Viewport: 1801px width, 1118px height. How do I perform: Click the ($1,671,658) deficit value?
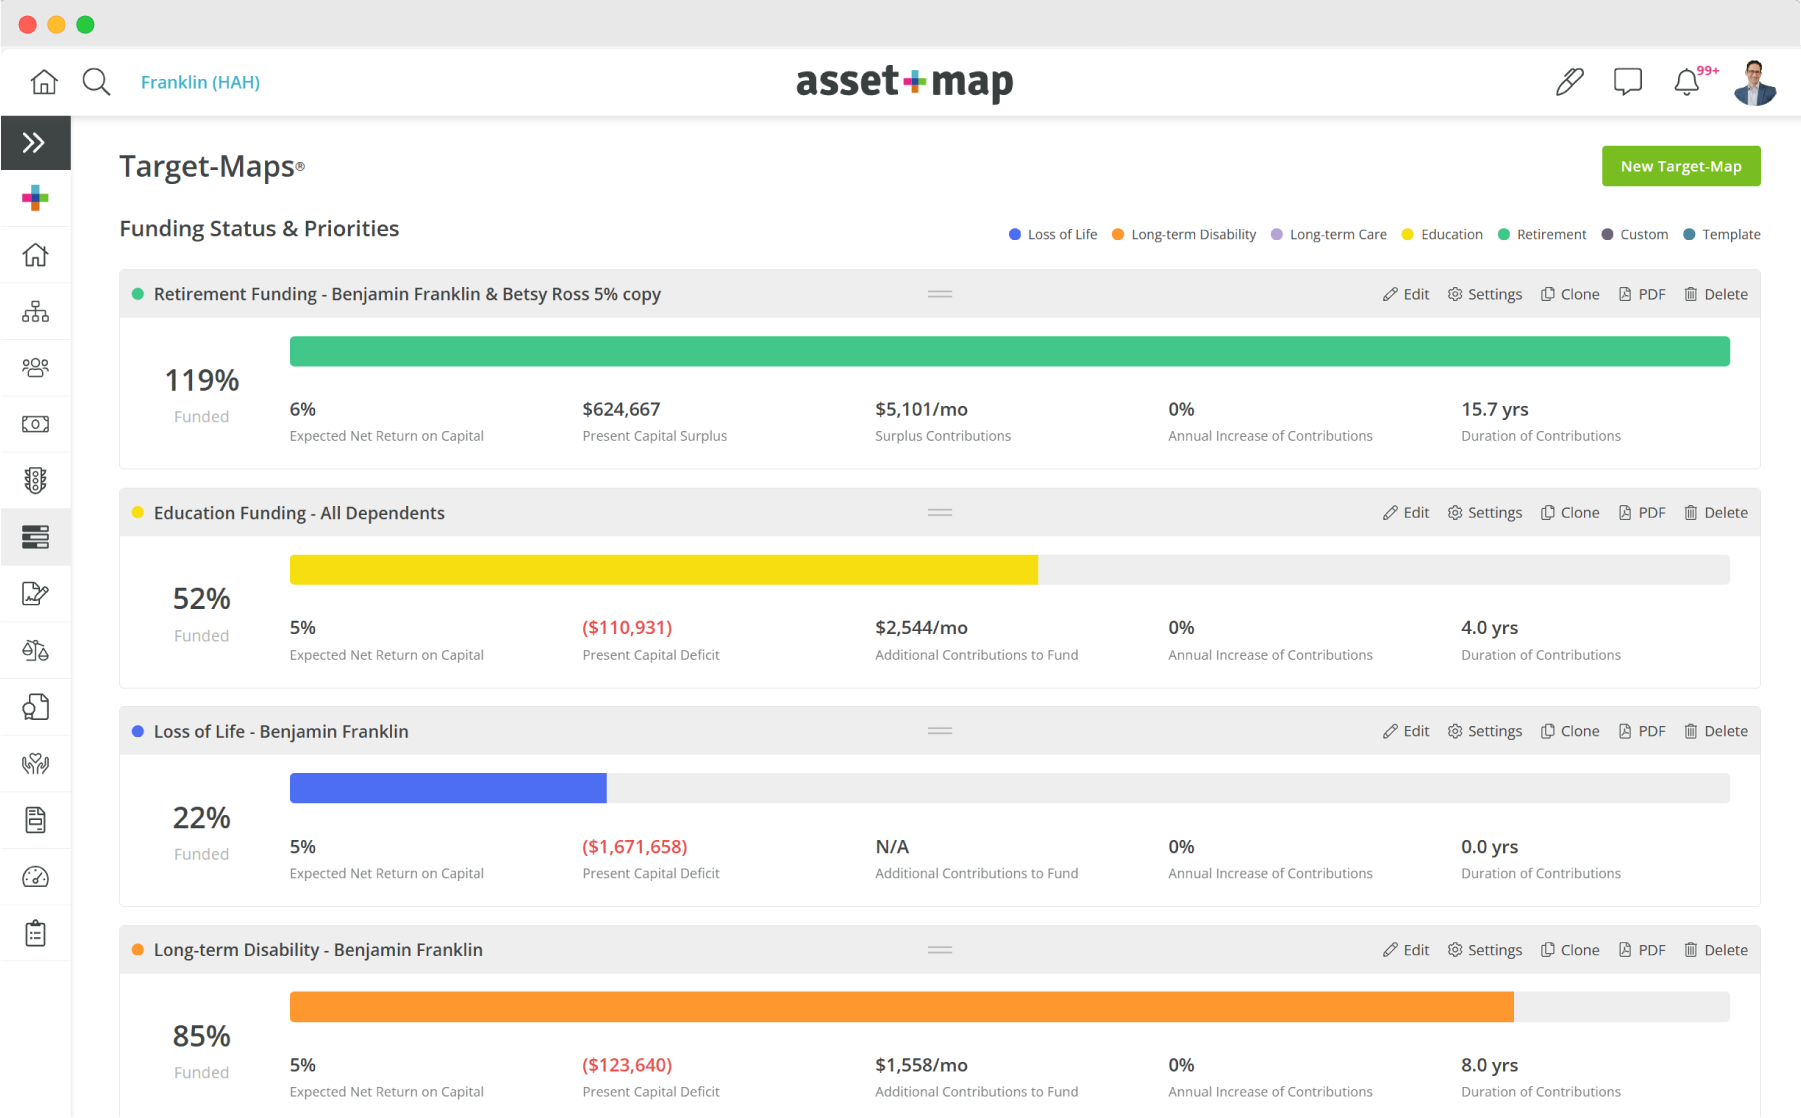pyautogui.click(x=635, y=846)
